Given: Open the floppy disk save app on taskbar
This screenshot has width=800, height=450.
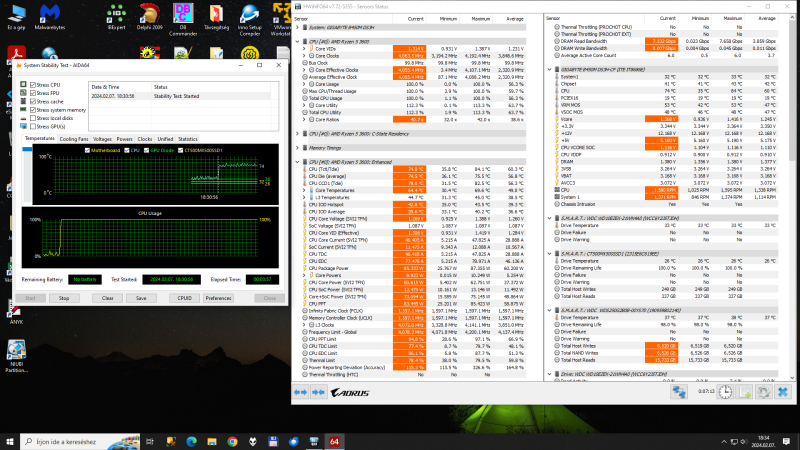Looking at the screenshot, I should (x=273, y=441).
